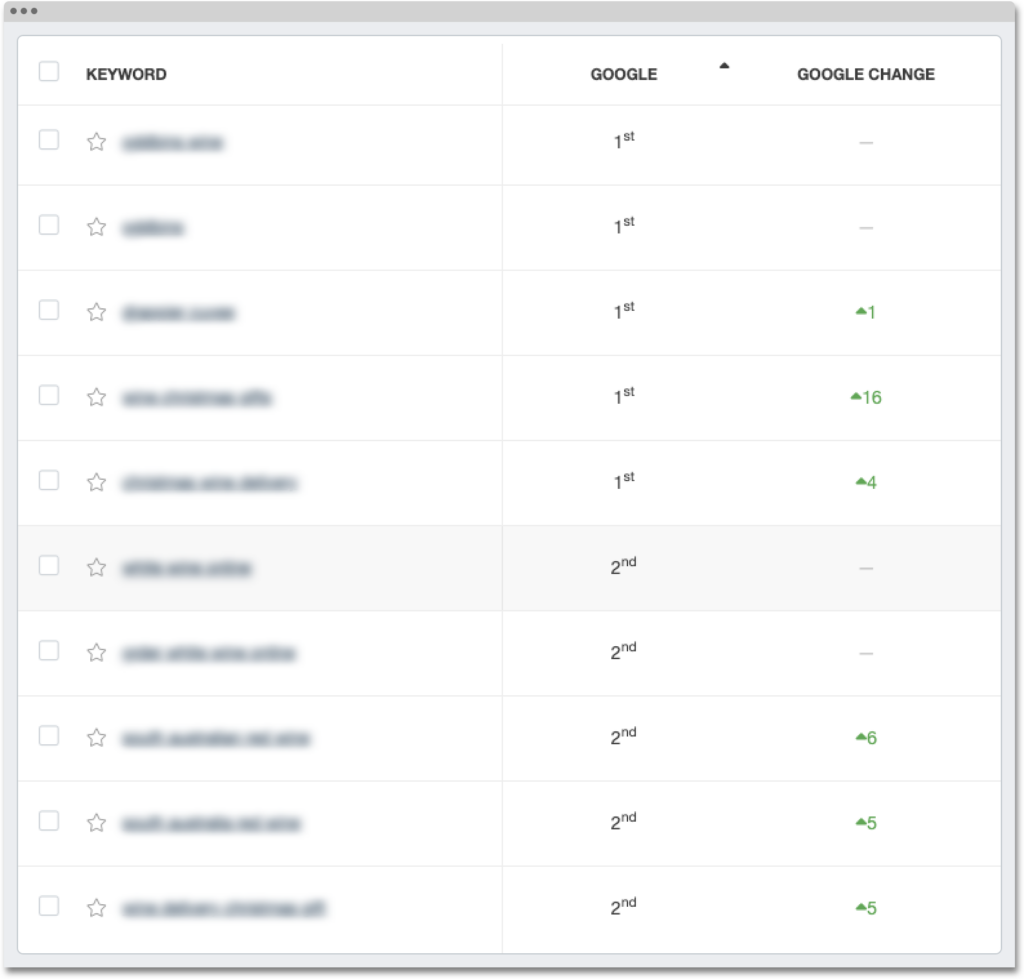This screenshot has width=1024, height=979.
Task: Star the keyword with +1 Google change
Action: click(96, 312)
